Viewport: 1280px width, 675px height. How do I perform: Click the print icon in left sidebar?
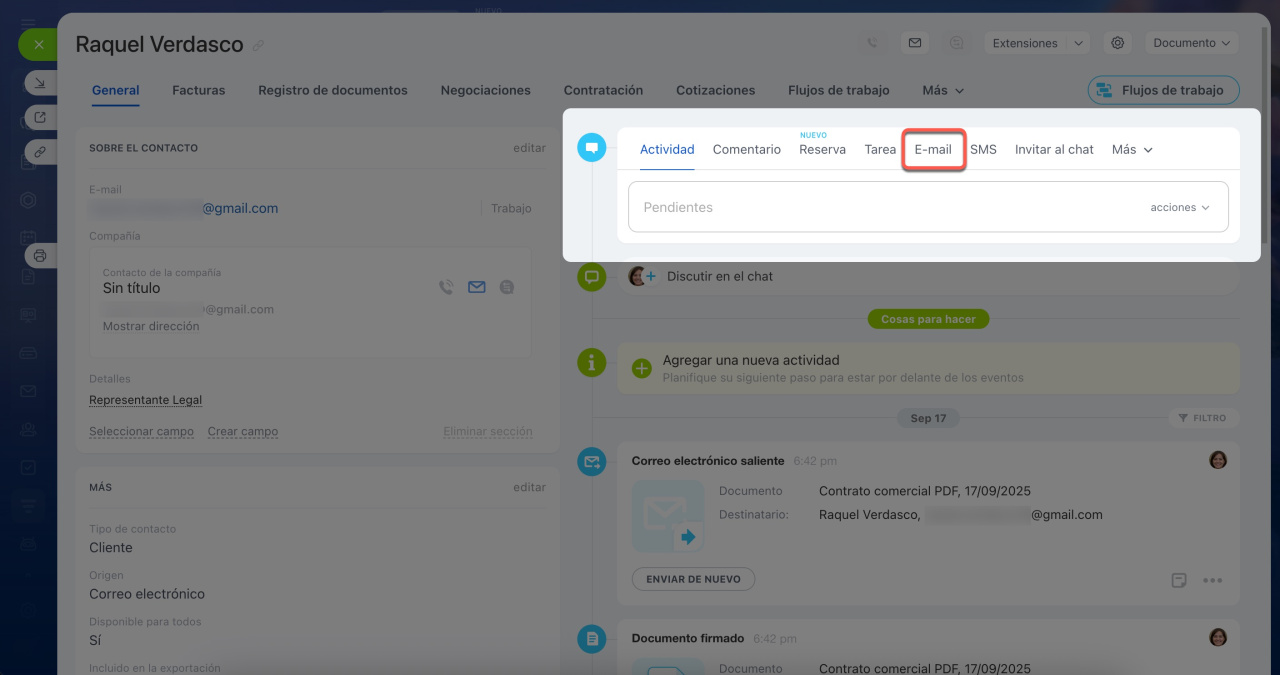40,256
